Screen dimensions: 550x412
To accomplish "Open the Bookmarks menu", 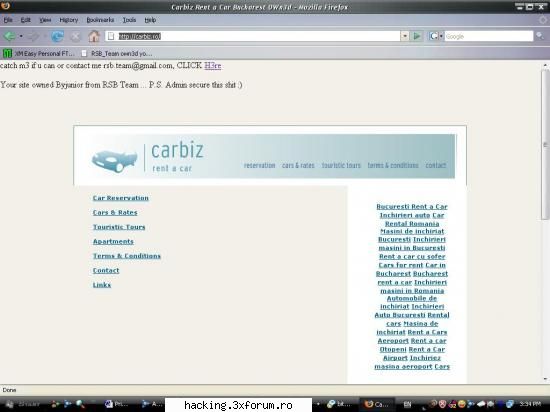I will (x=100, y=20).
